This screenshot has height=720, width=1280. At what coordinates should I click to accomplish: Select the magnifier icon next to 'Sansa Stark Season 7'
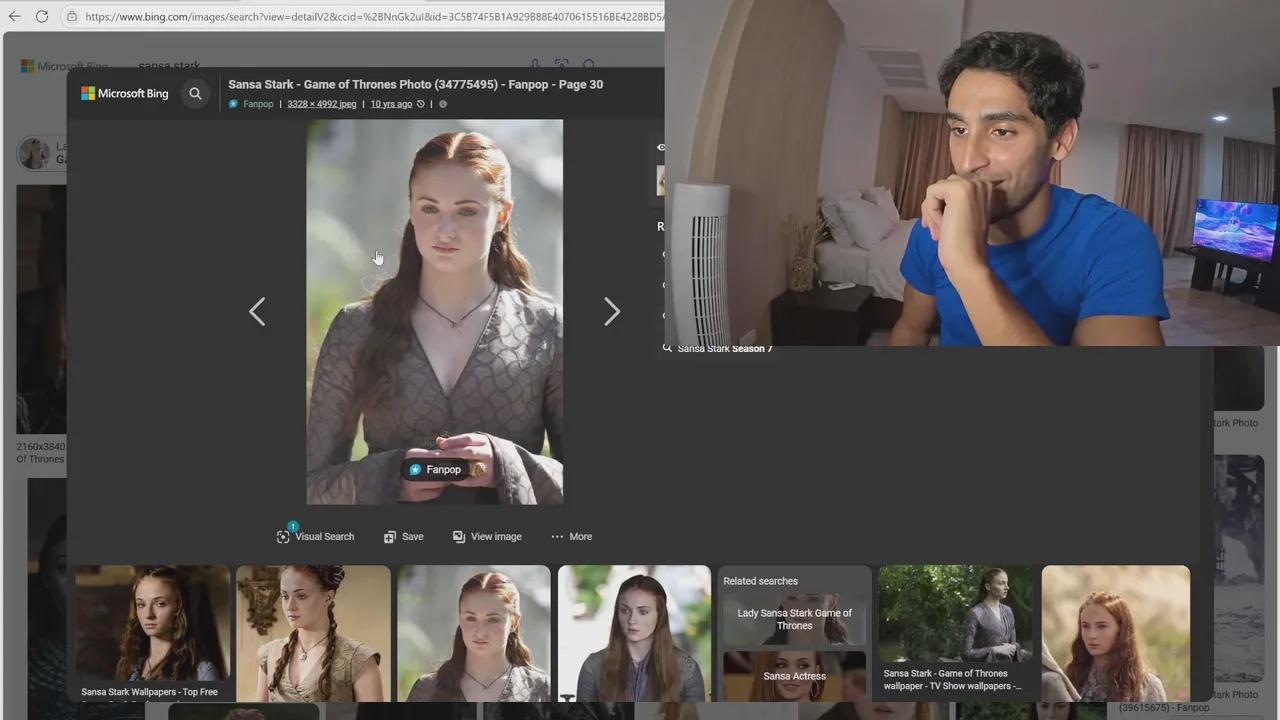667,348
